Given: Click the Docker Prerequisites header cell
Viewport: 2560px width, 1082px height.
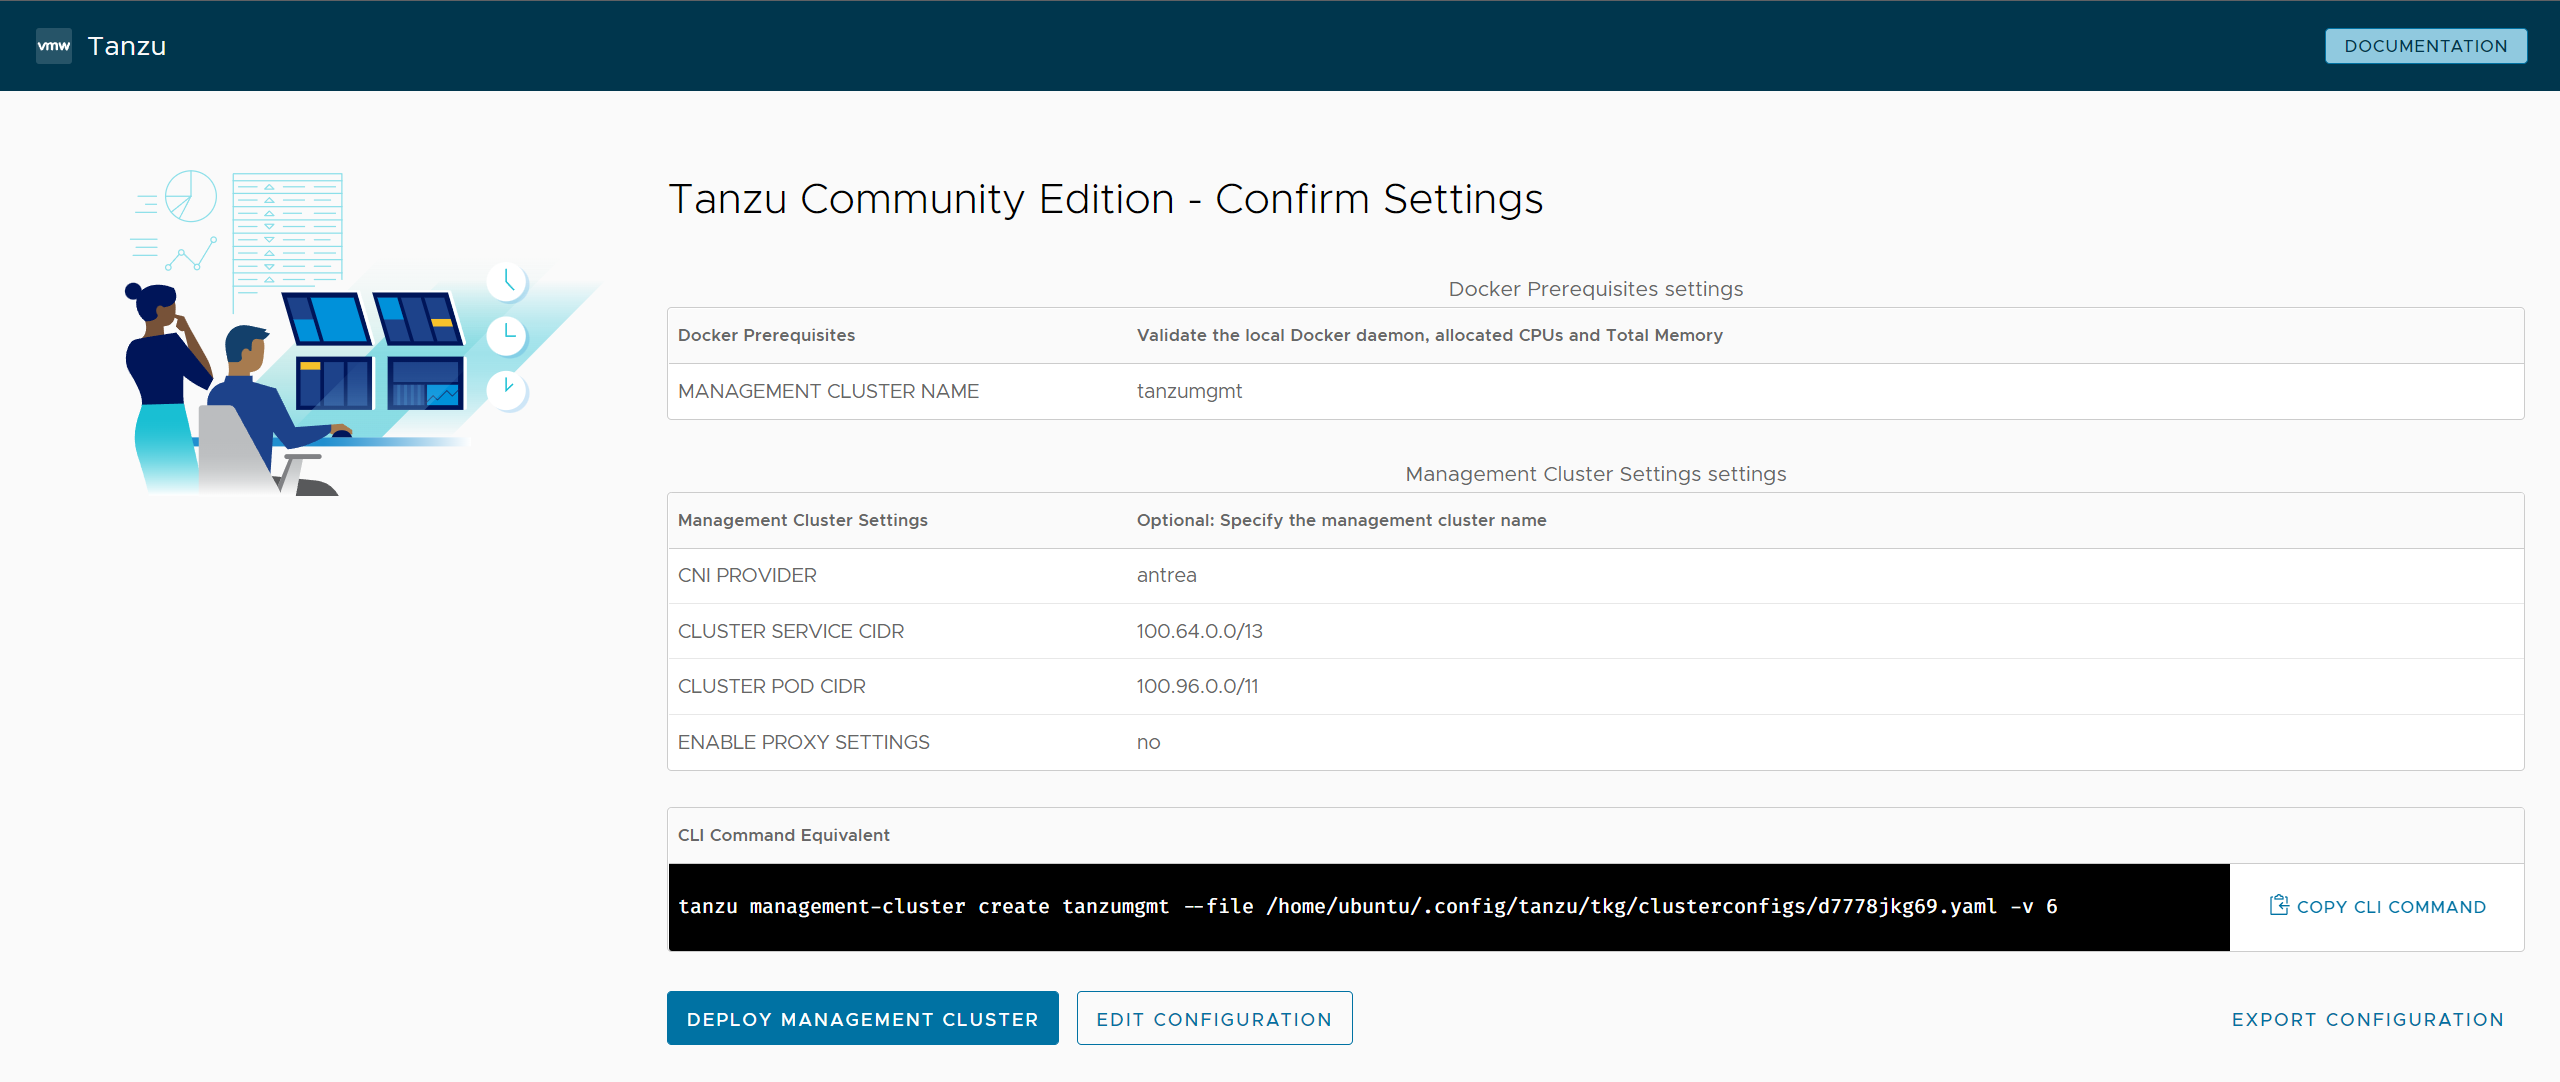Looking at the screenshot, I should click(x=767, y=335).
